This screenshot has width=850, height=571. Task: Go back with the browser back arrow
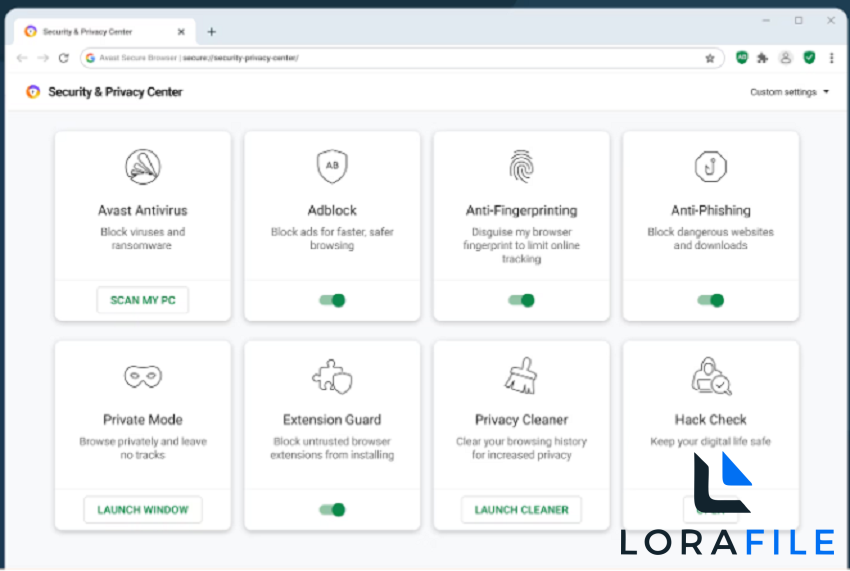tap(22, 58)
